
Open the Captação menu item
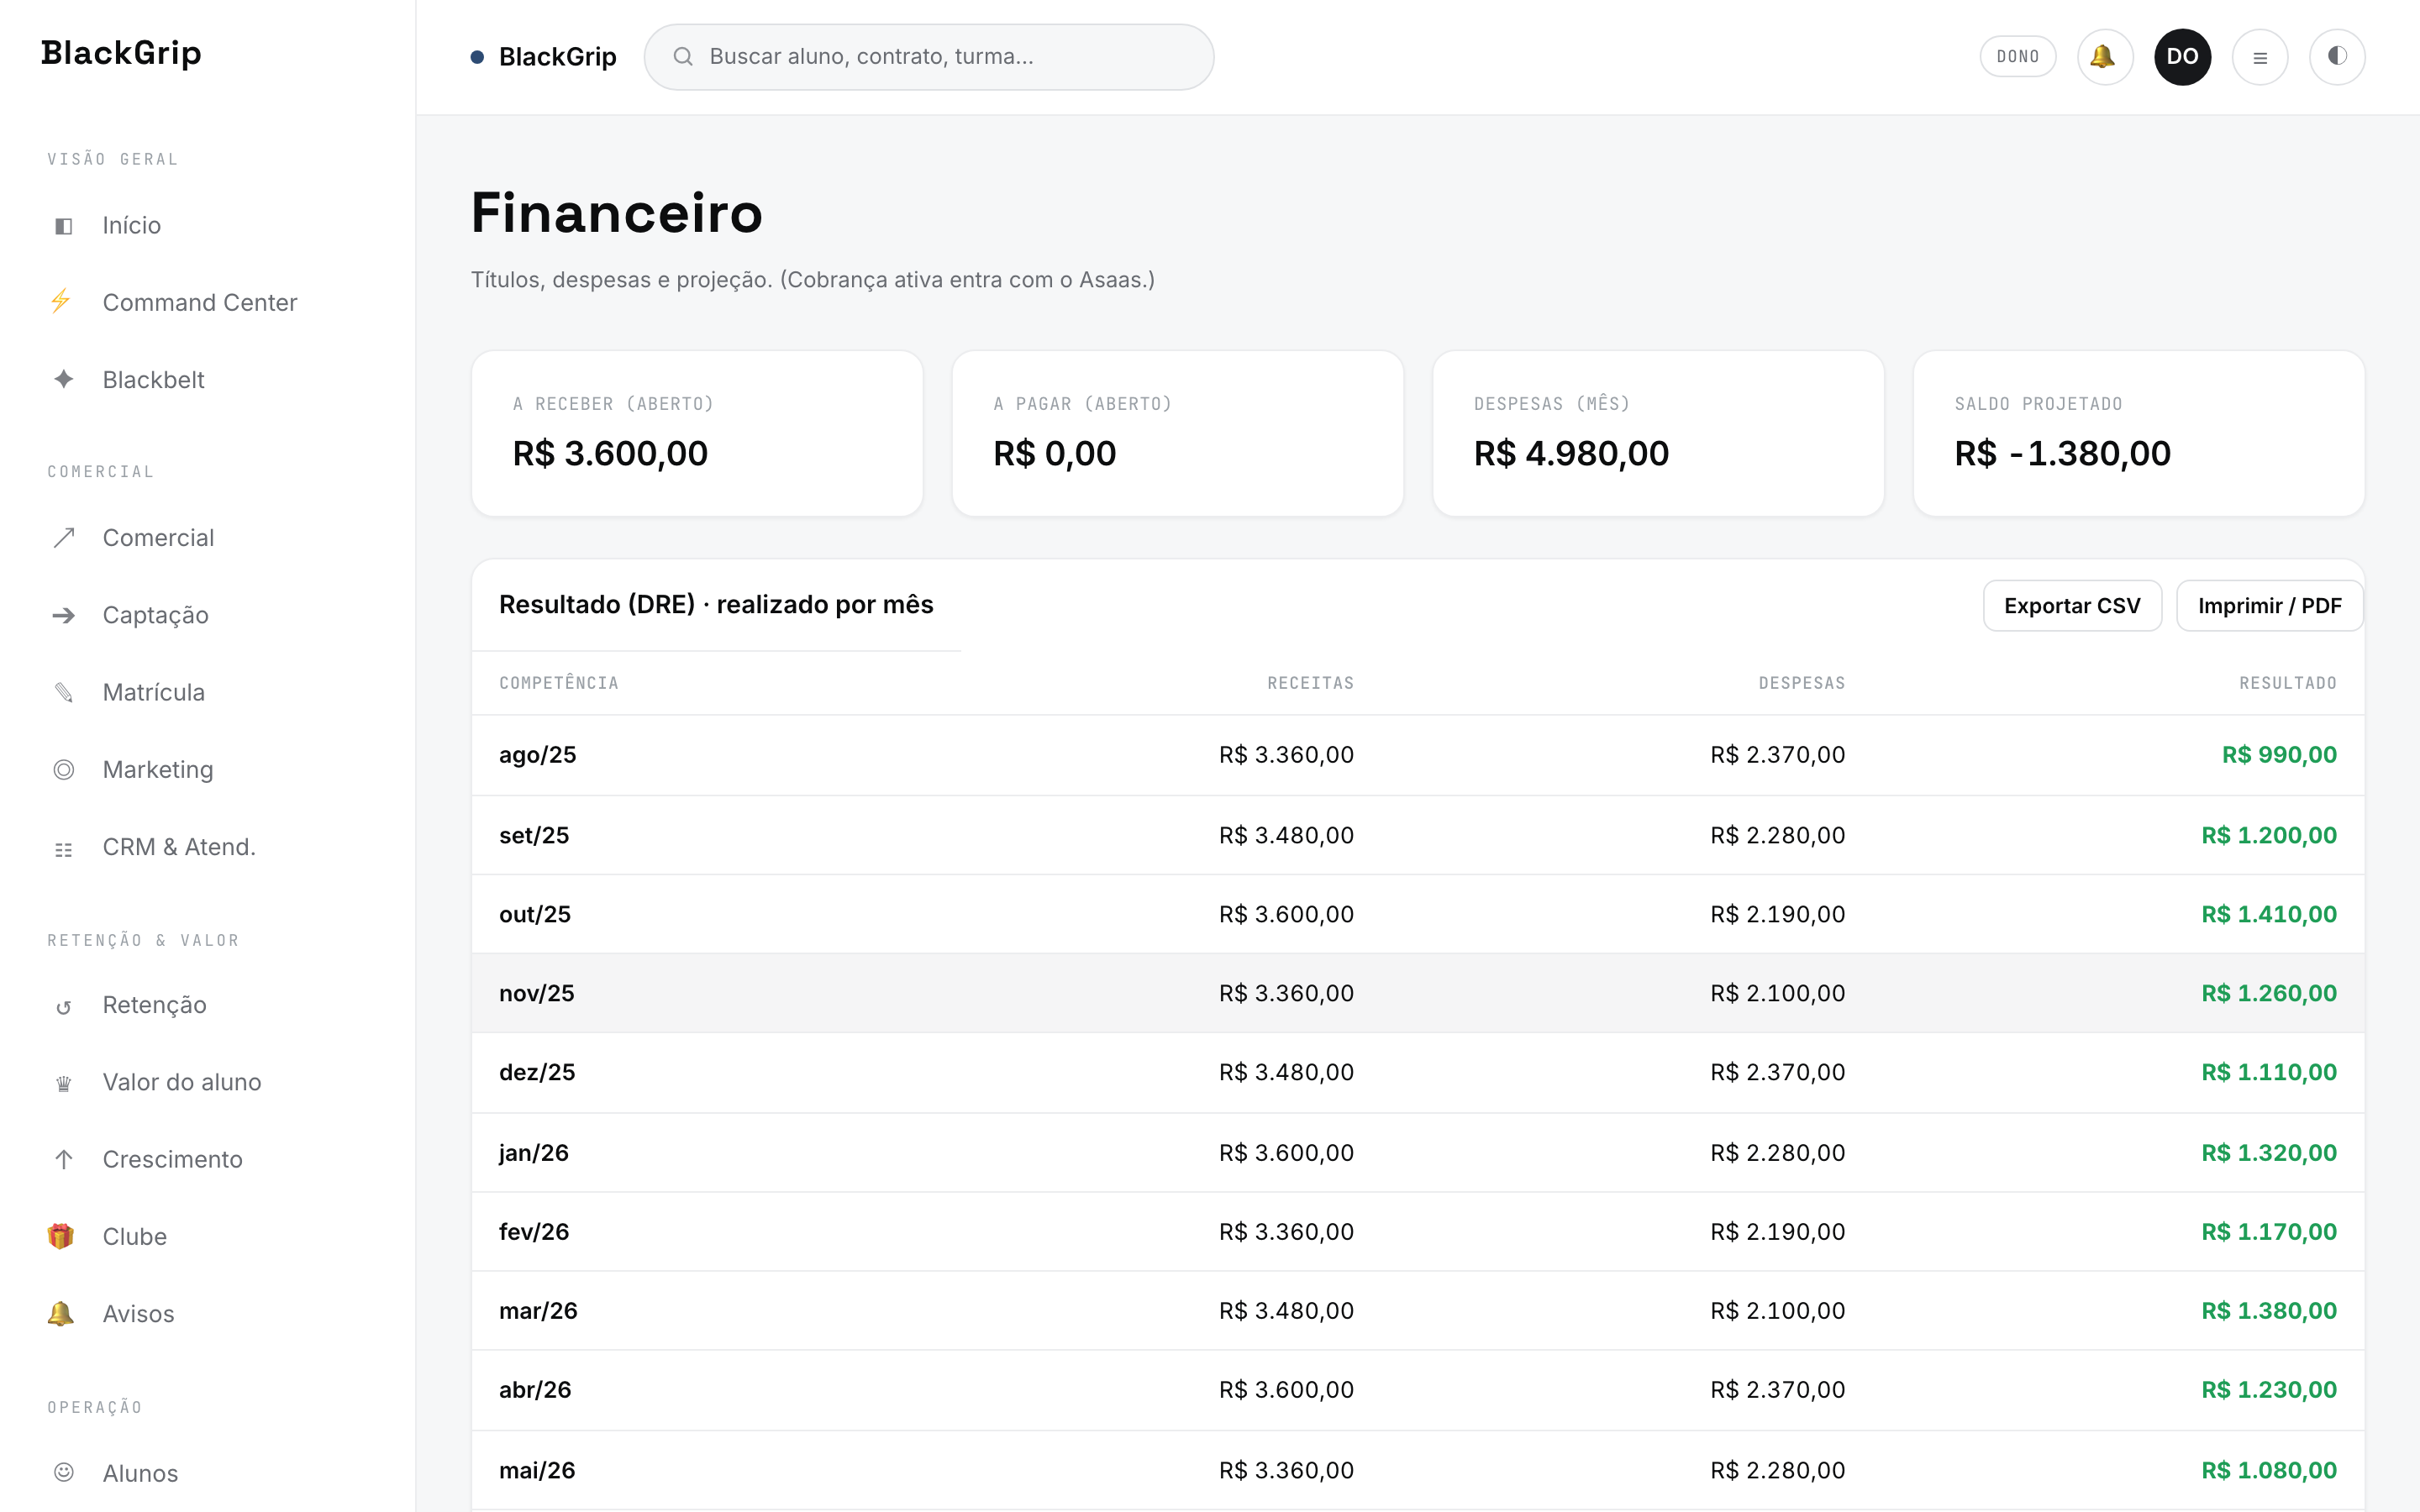[x=208, y=615]
